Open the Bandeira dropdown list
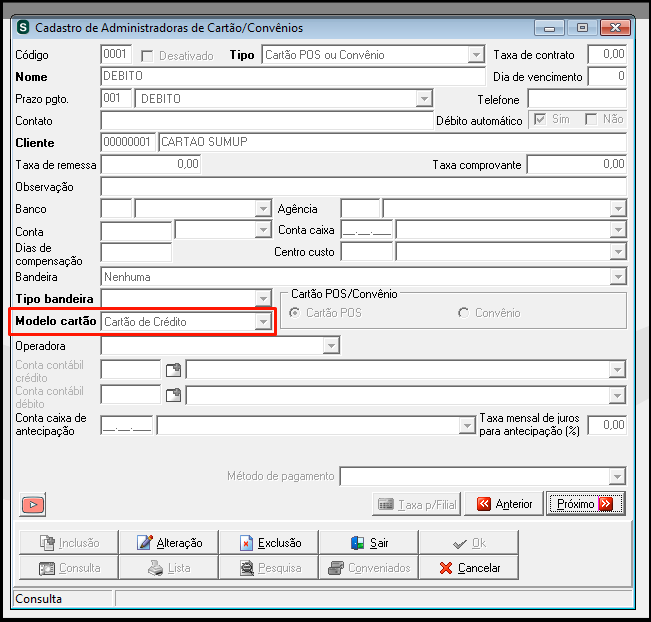The width and height of the screenshot is (651, 622). coord(618,277)
